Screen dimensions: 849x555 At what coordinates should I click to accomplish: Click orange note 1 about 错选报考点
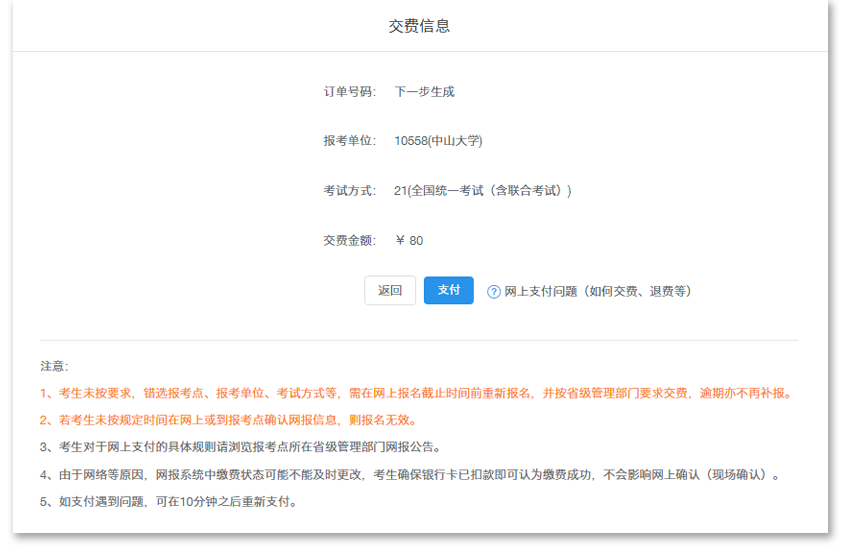click(x=416, y=394)
